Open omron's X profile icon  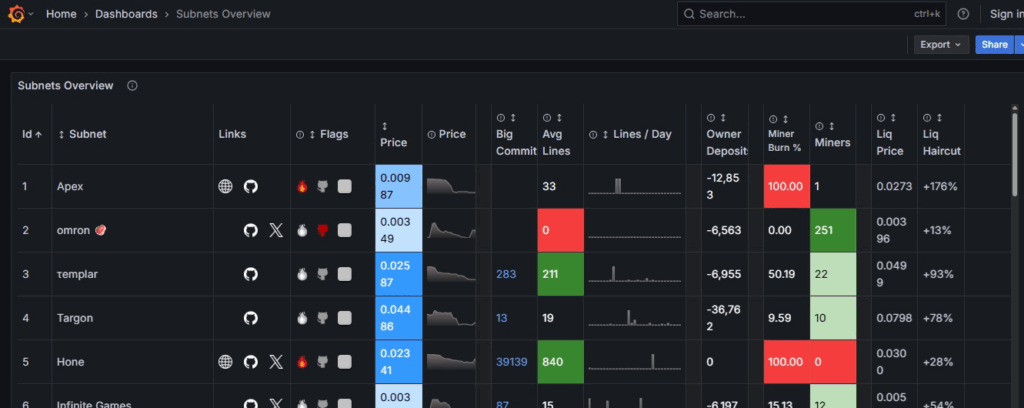[276, 230]
